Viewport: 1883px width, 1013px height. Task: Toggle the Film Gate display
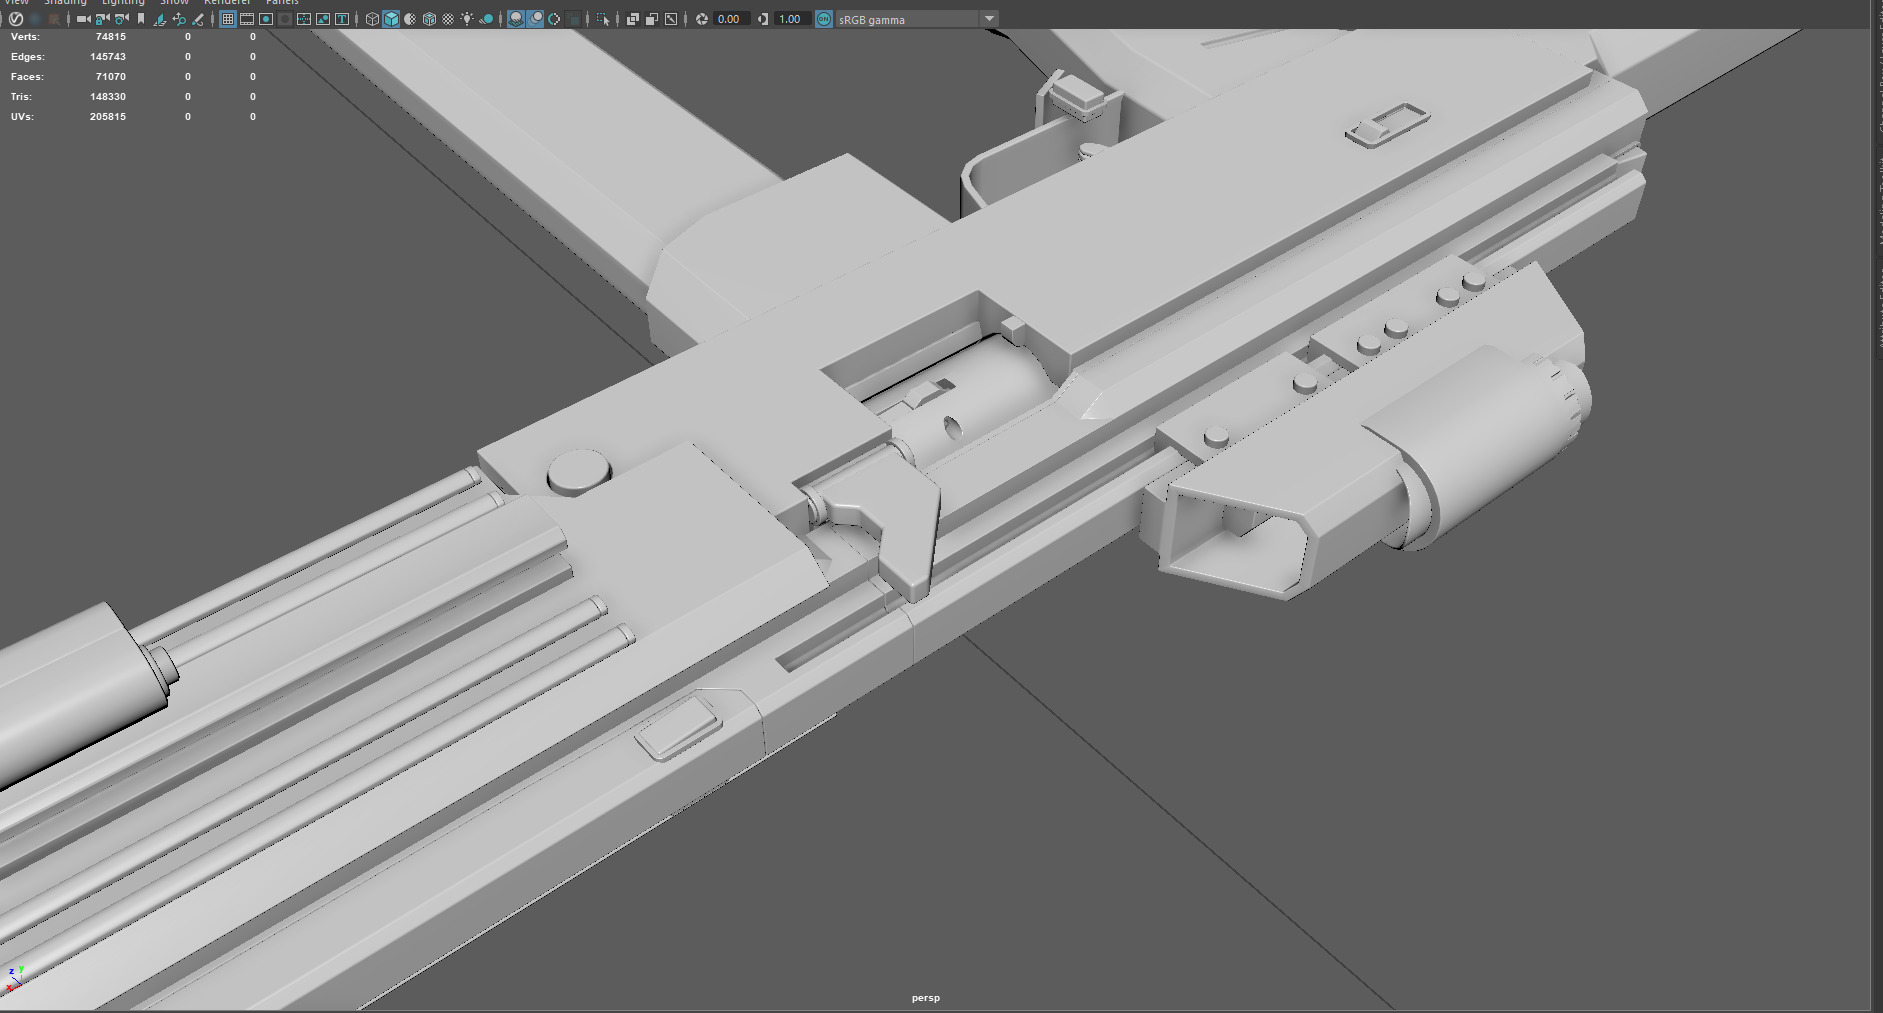pos(246,19)
